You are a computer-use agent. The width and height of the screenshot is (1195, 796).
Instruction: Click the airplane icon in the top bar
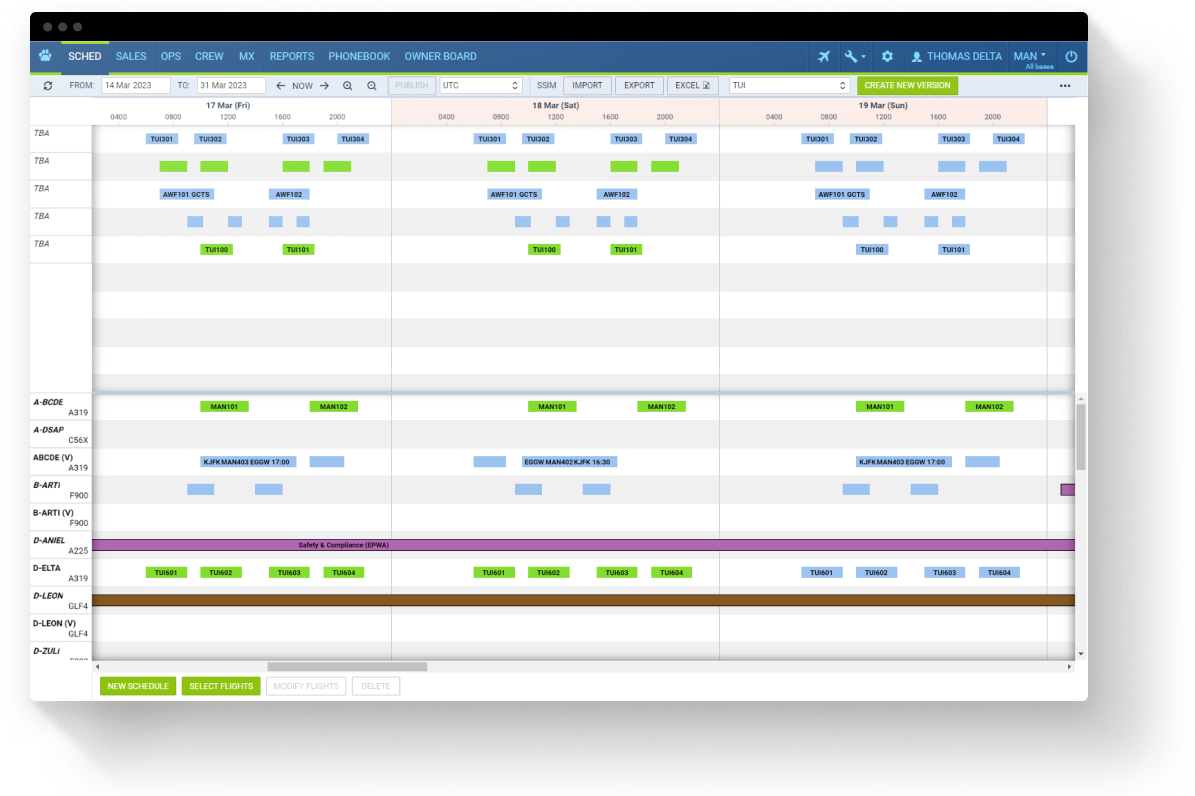coord(823,56)
